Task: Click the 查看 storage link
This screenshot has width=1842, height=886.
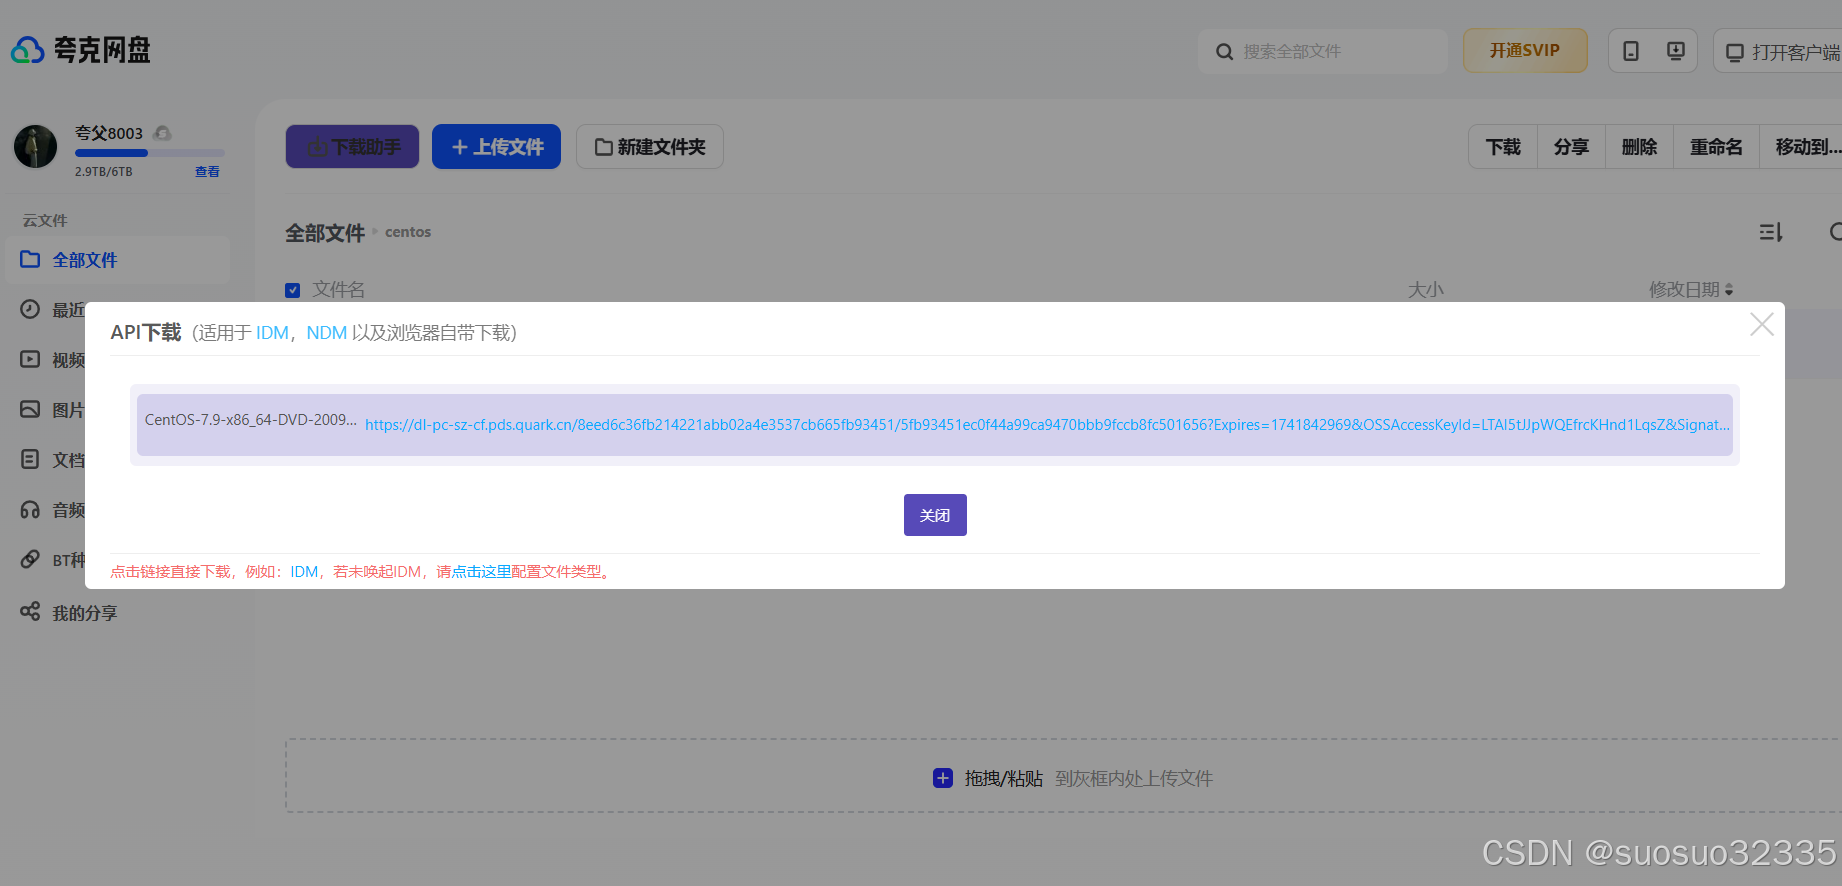Action: click(x=207, y=172)
